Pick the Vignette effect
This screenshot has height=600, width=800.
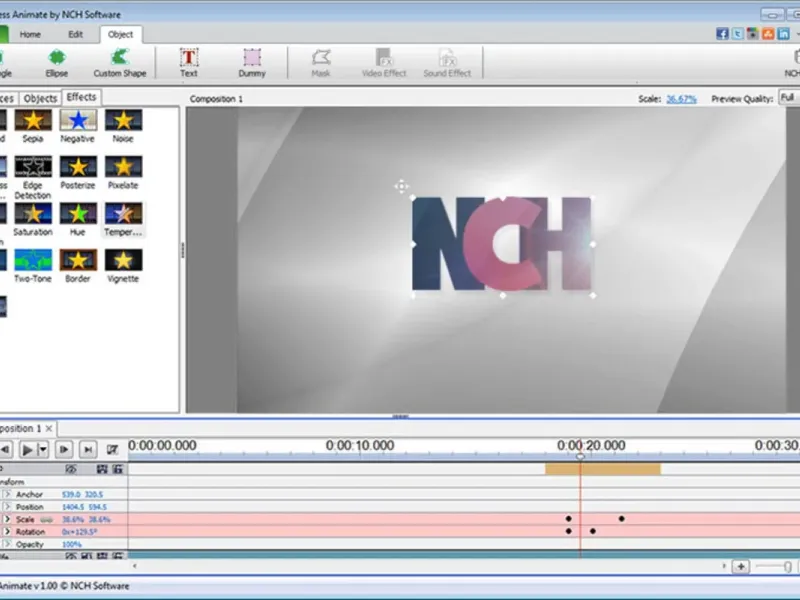[123, 266]
